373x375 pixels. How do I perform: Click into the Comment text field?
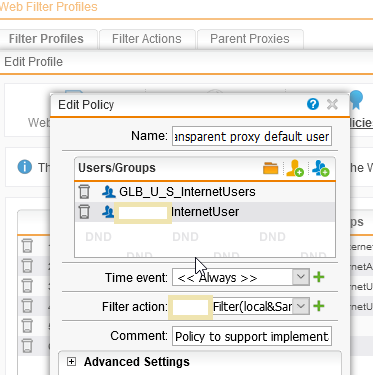(x=252, y=336)
